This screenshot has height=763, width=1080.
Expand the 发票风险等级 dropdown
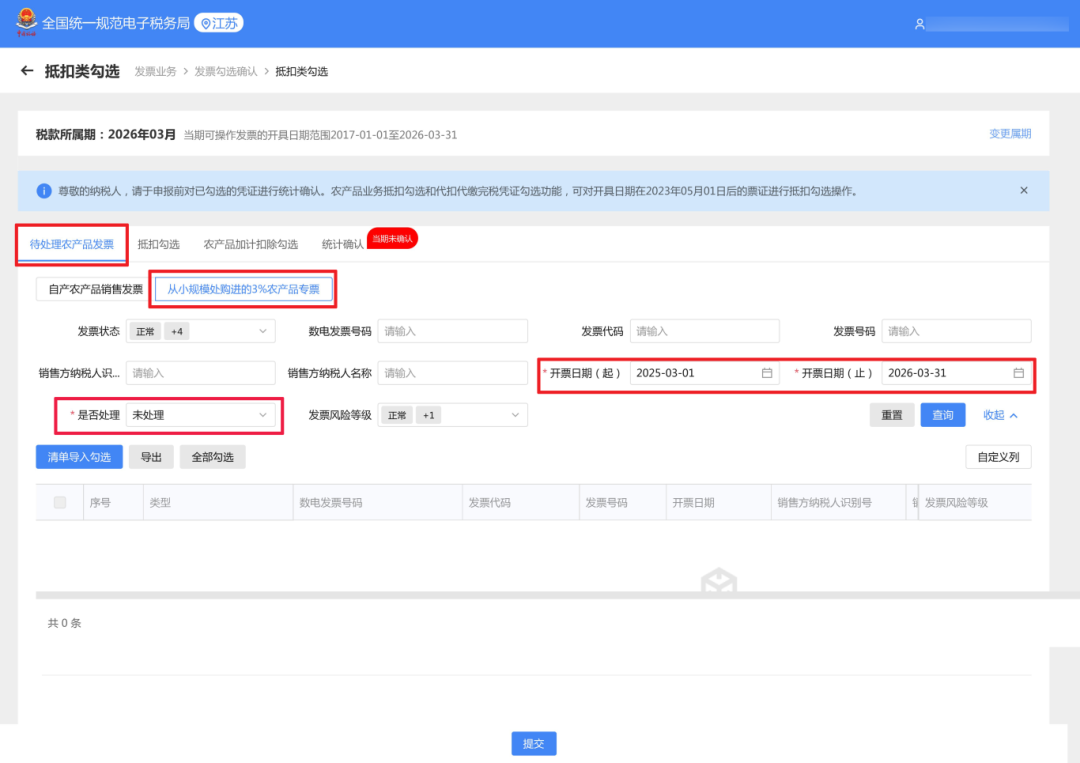(515, 415)
